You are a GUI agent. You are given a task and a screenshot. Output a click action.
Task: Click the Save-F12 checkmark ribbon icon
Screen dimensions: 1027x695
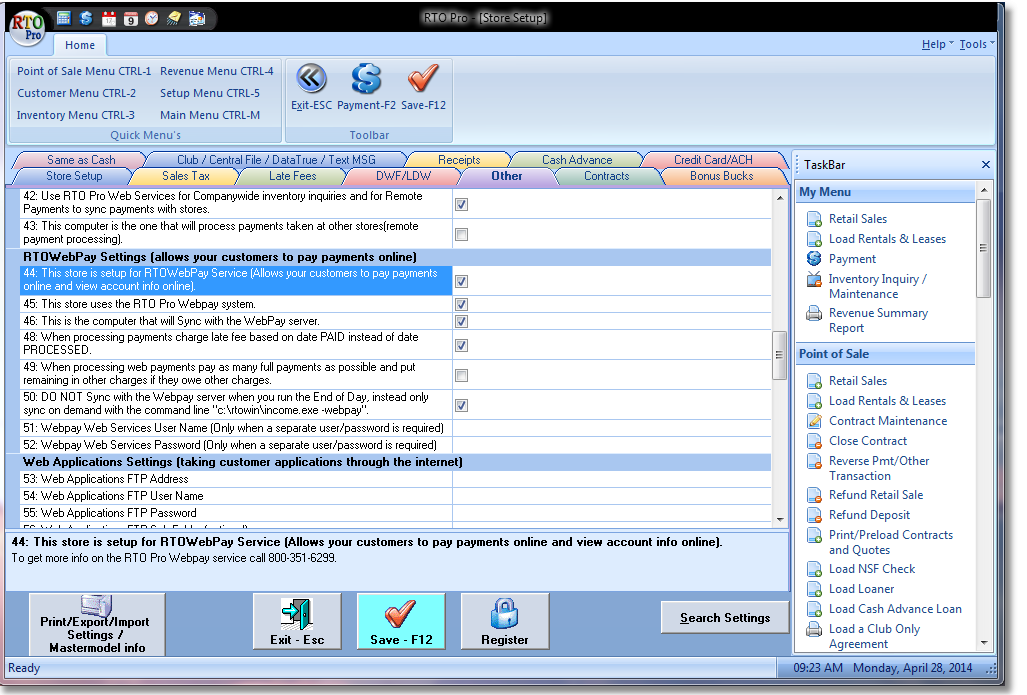pyautogui.click(x=423, y=79)
